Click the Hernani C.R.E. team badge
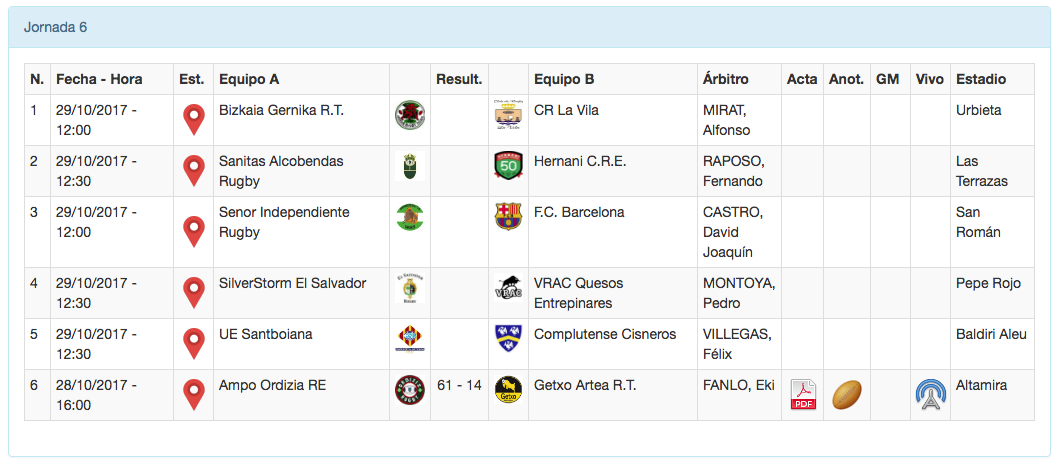 click(509, 166)
